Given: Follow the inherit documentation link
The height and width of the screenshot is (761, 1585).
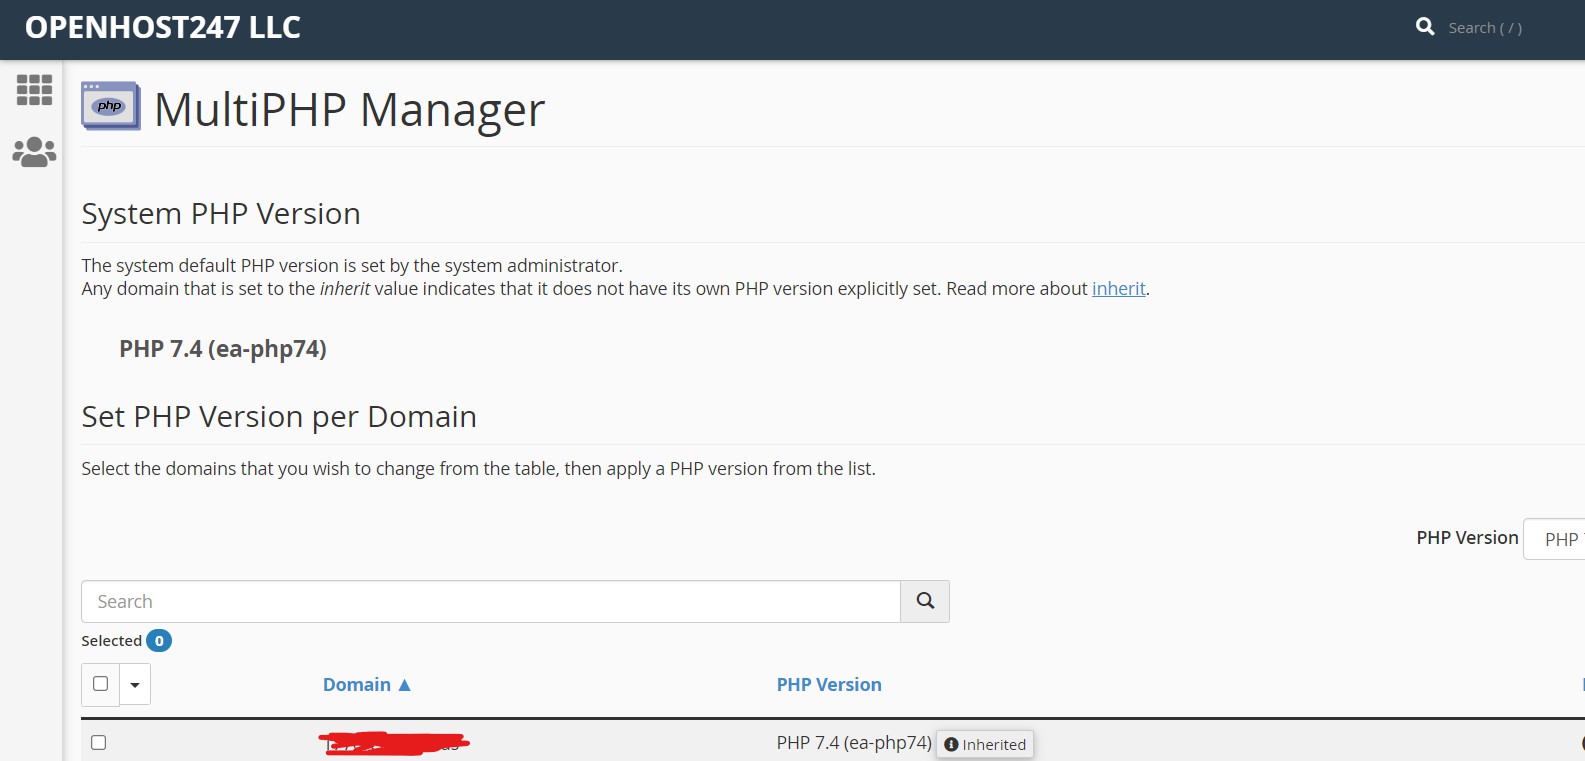Looking at the screenshot, I should coord(1118,289).
